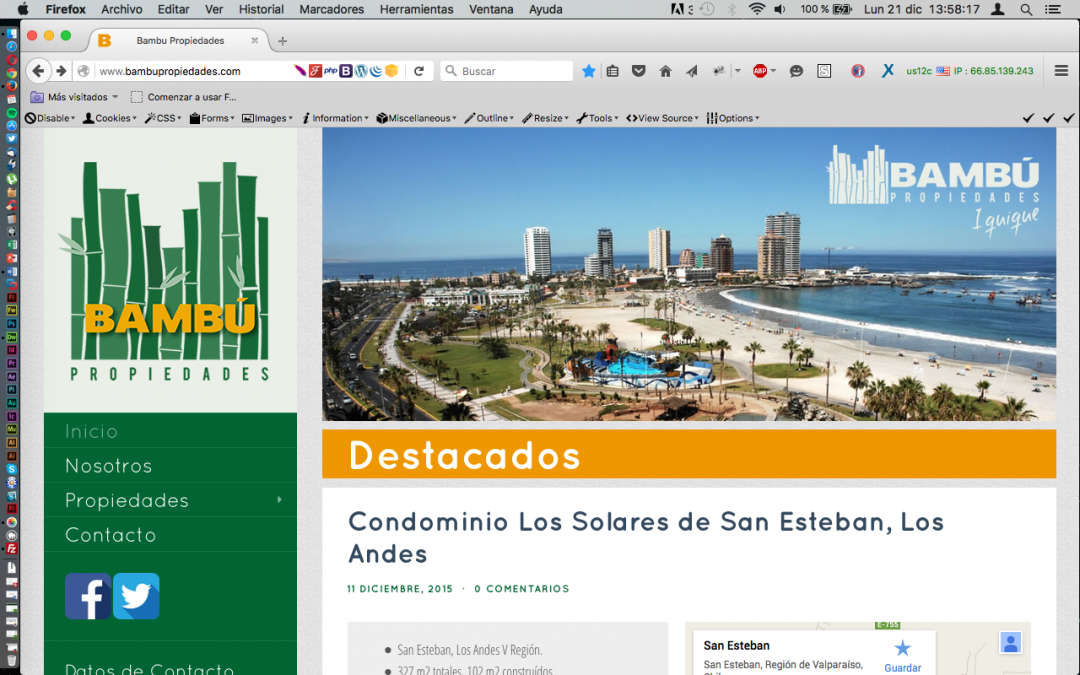Go back to the previous page
Screen dimensions: 1080x675
(39, 70)
